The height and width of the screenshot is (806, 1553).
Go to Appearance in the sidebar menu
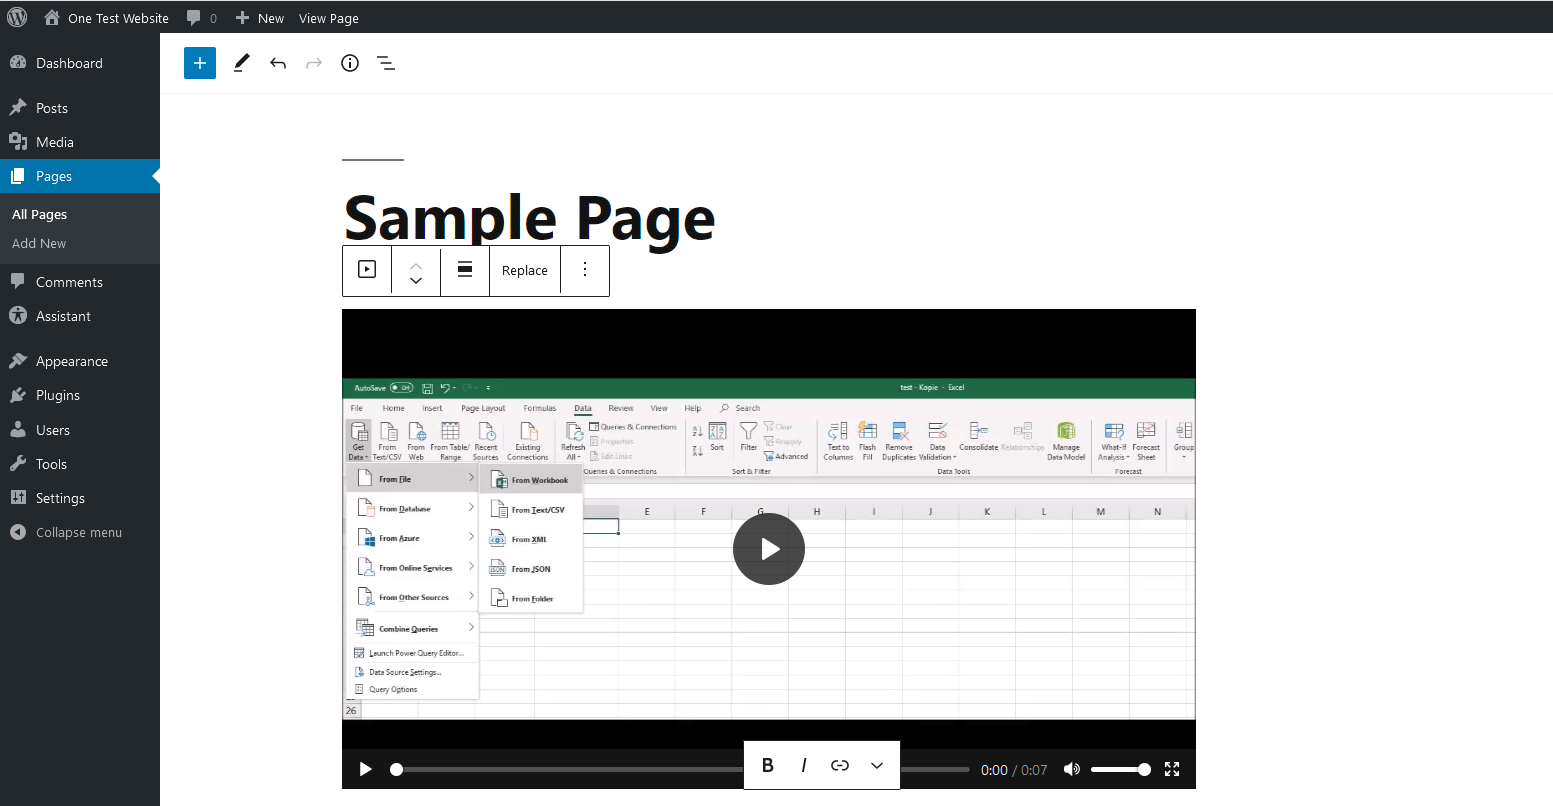click(x=72, y=361)
